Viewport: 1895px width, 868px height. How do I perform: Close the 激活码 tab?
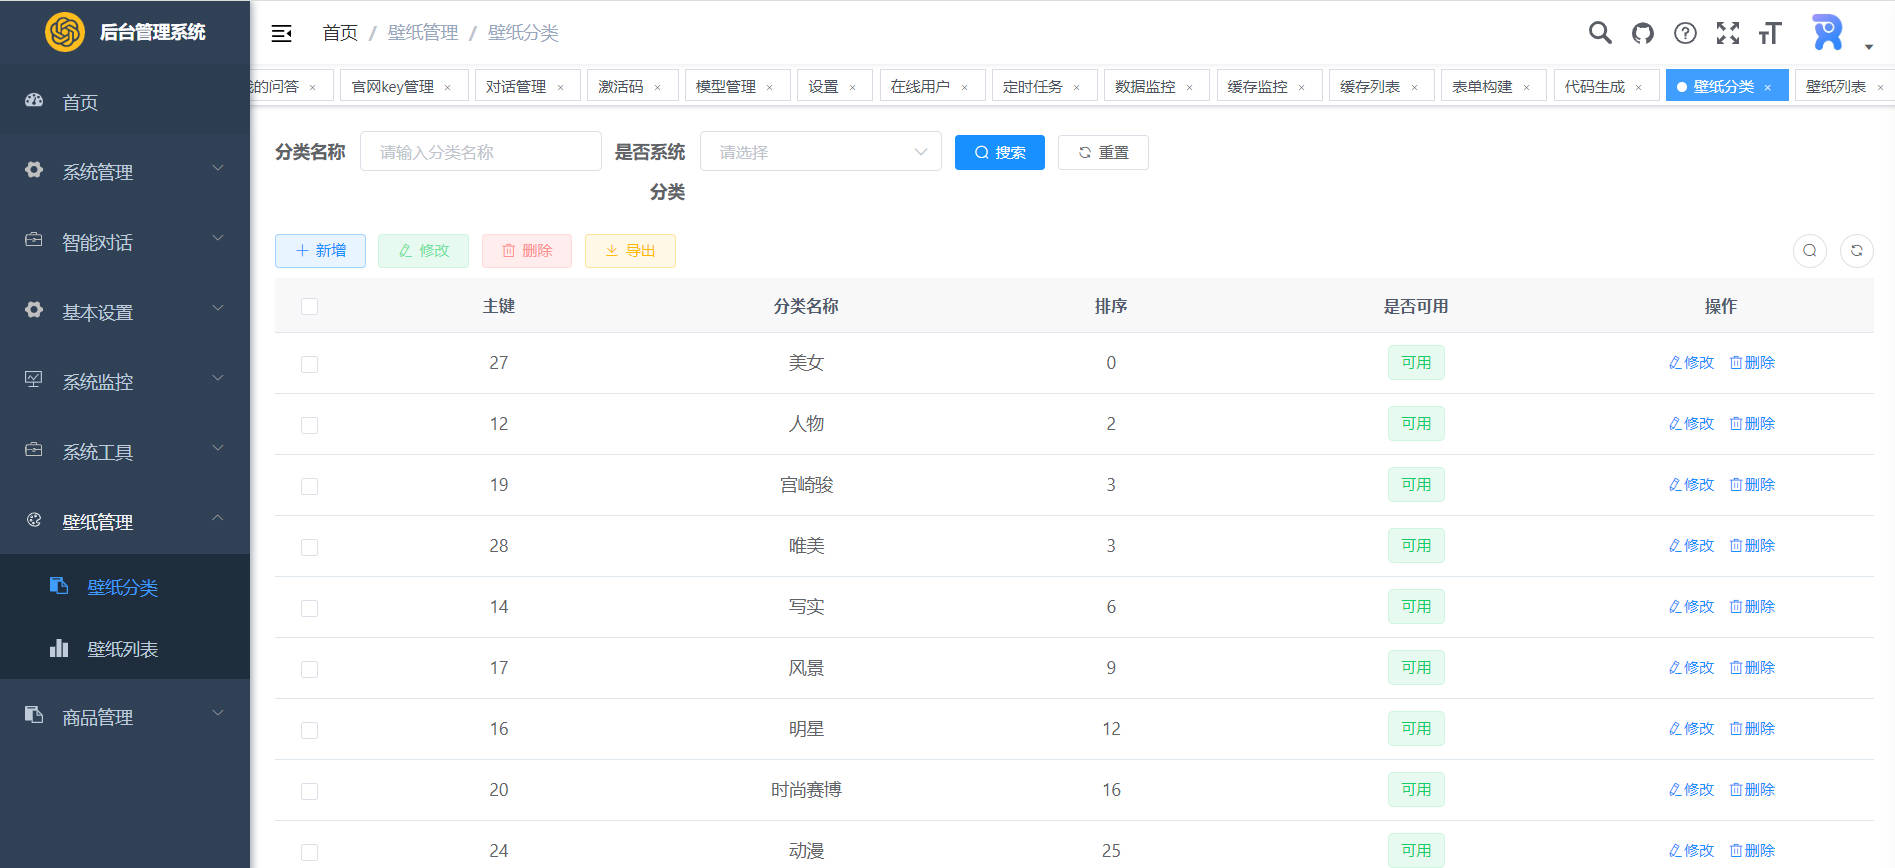(657, 87)
